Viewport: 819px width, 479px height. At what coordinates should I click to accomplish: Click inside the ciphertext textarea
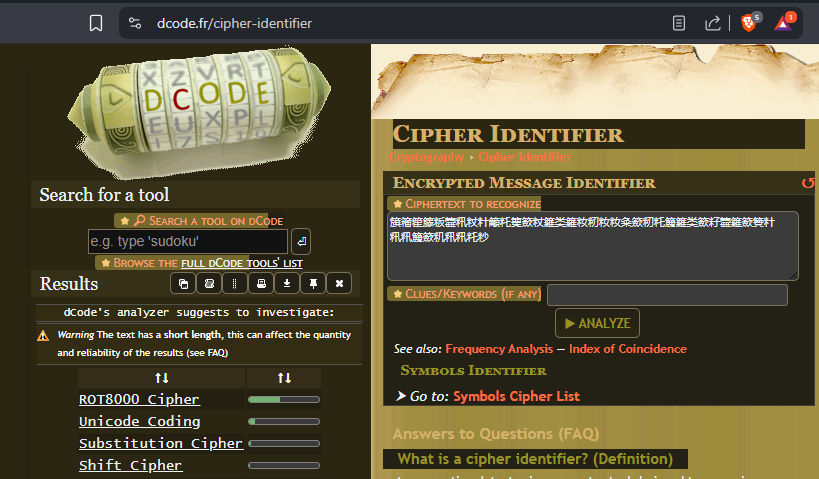pos(592,246)
